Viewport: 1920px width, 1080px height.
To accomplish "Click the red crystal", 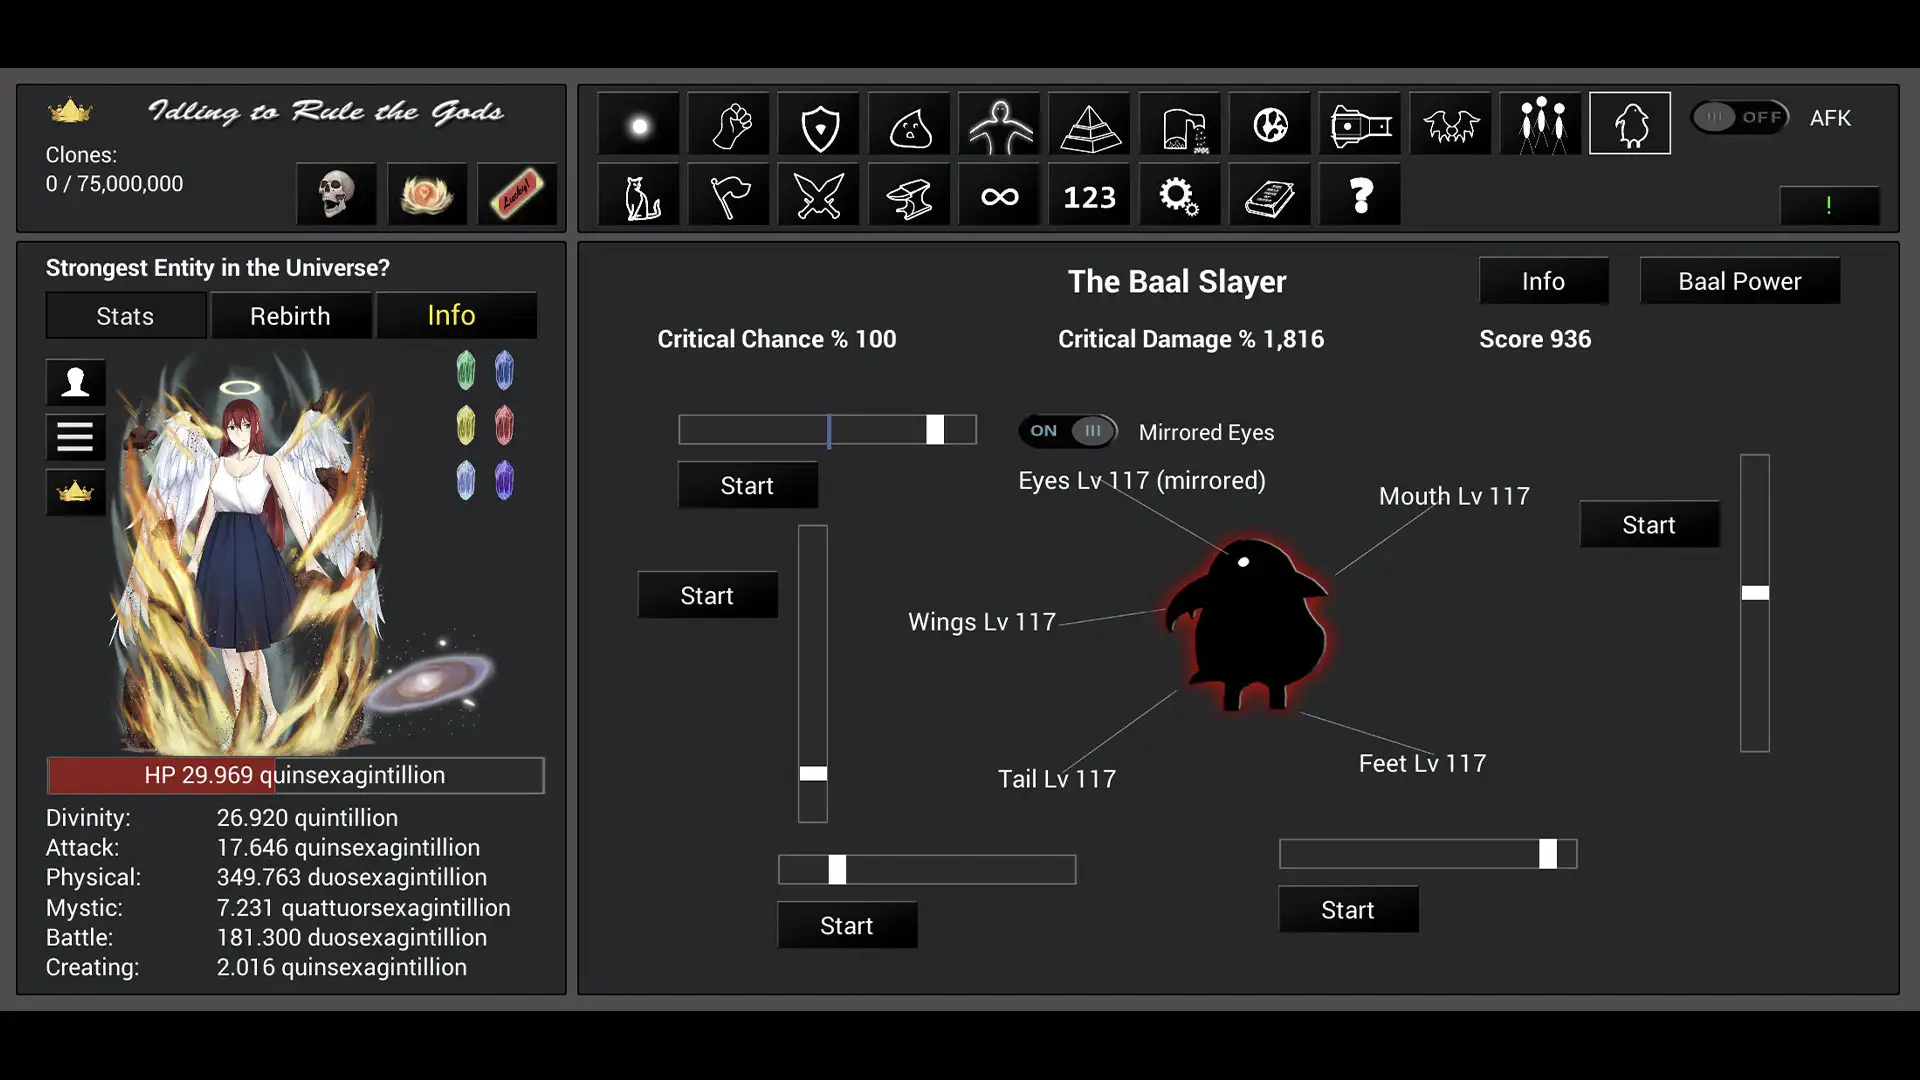I will 504,426.
